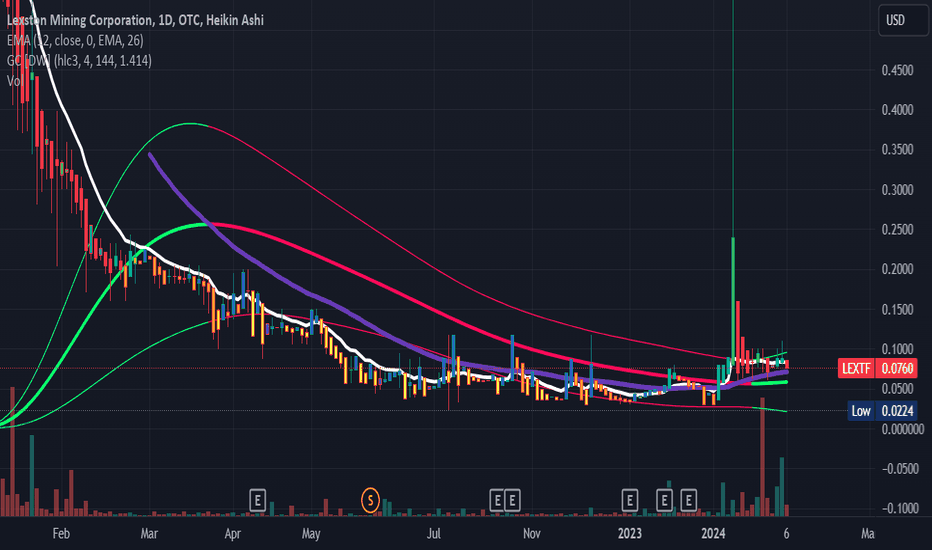Click the 0.2500 price axis value

click(898, 230)
